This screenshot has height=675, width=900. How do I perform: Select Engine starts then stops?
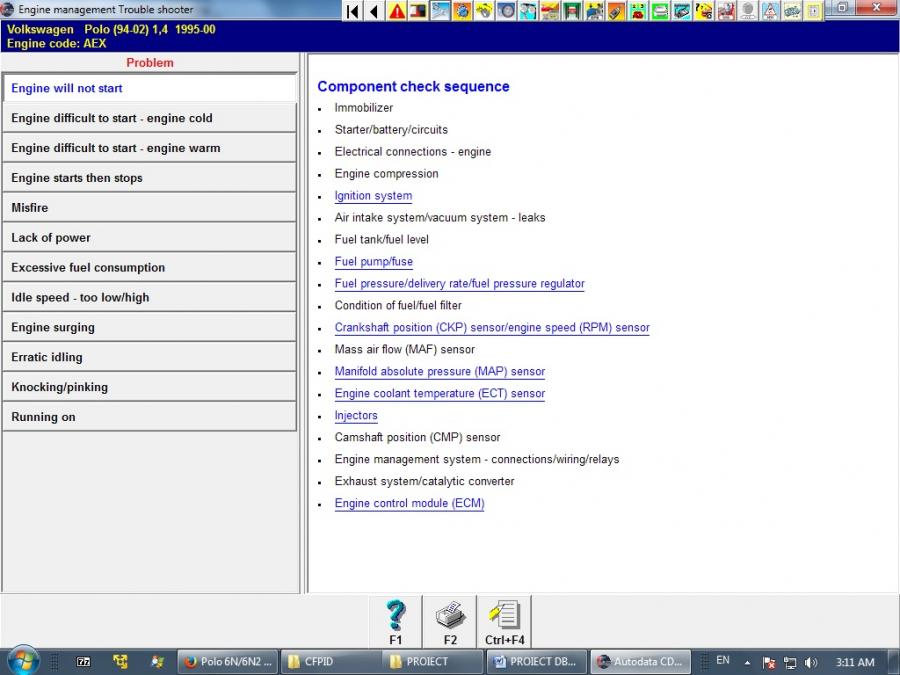149,178
